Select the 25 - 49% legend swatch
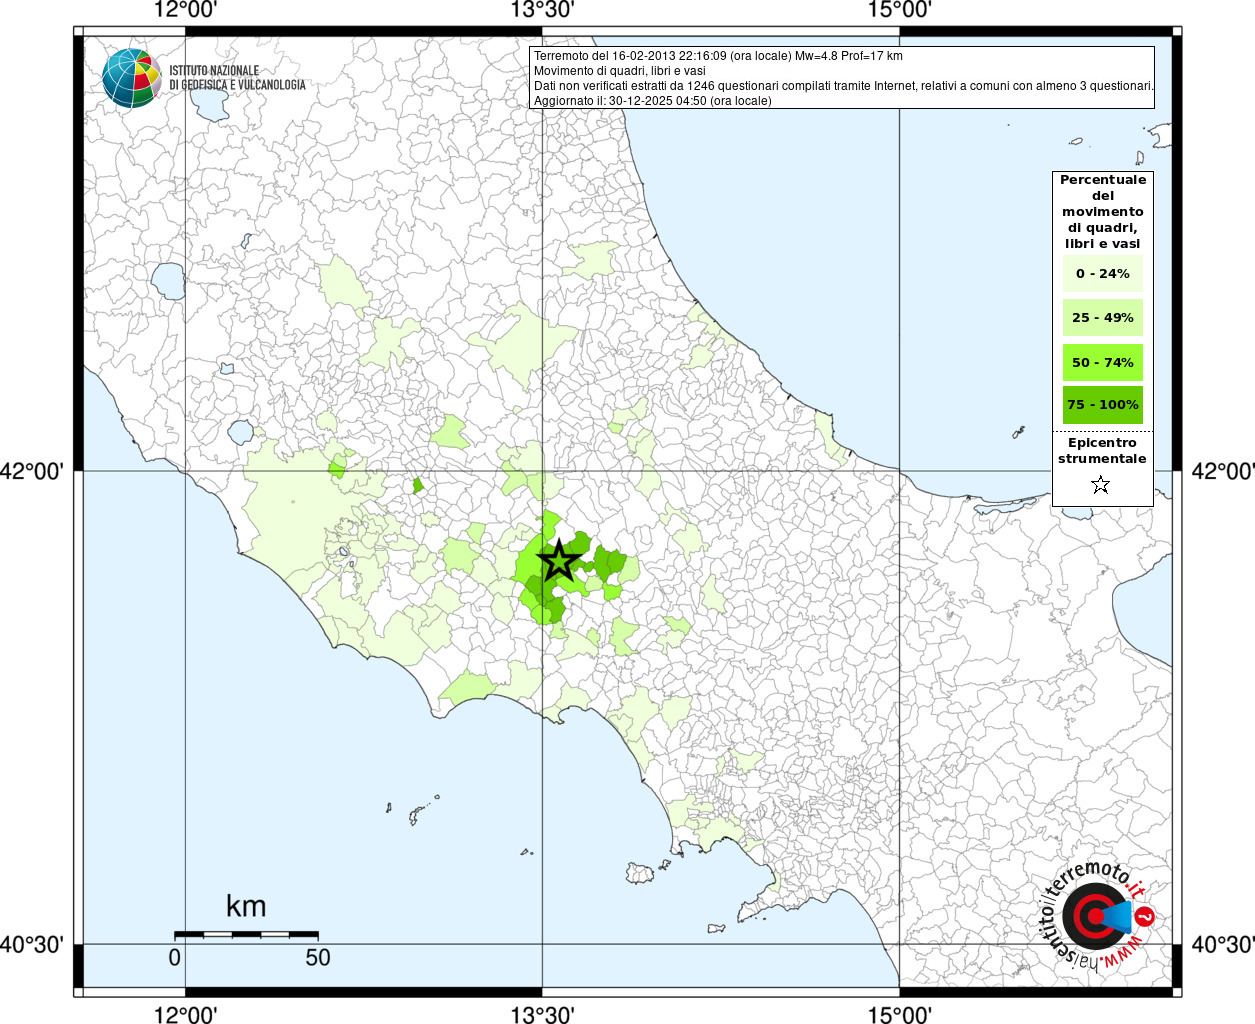Screen dimensions: 1255x1024 point(1103,317)
